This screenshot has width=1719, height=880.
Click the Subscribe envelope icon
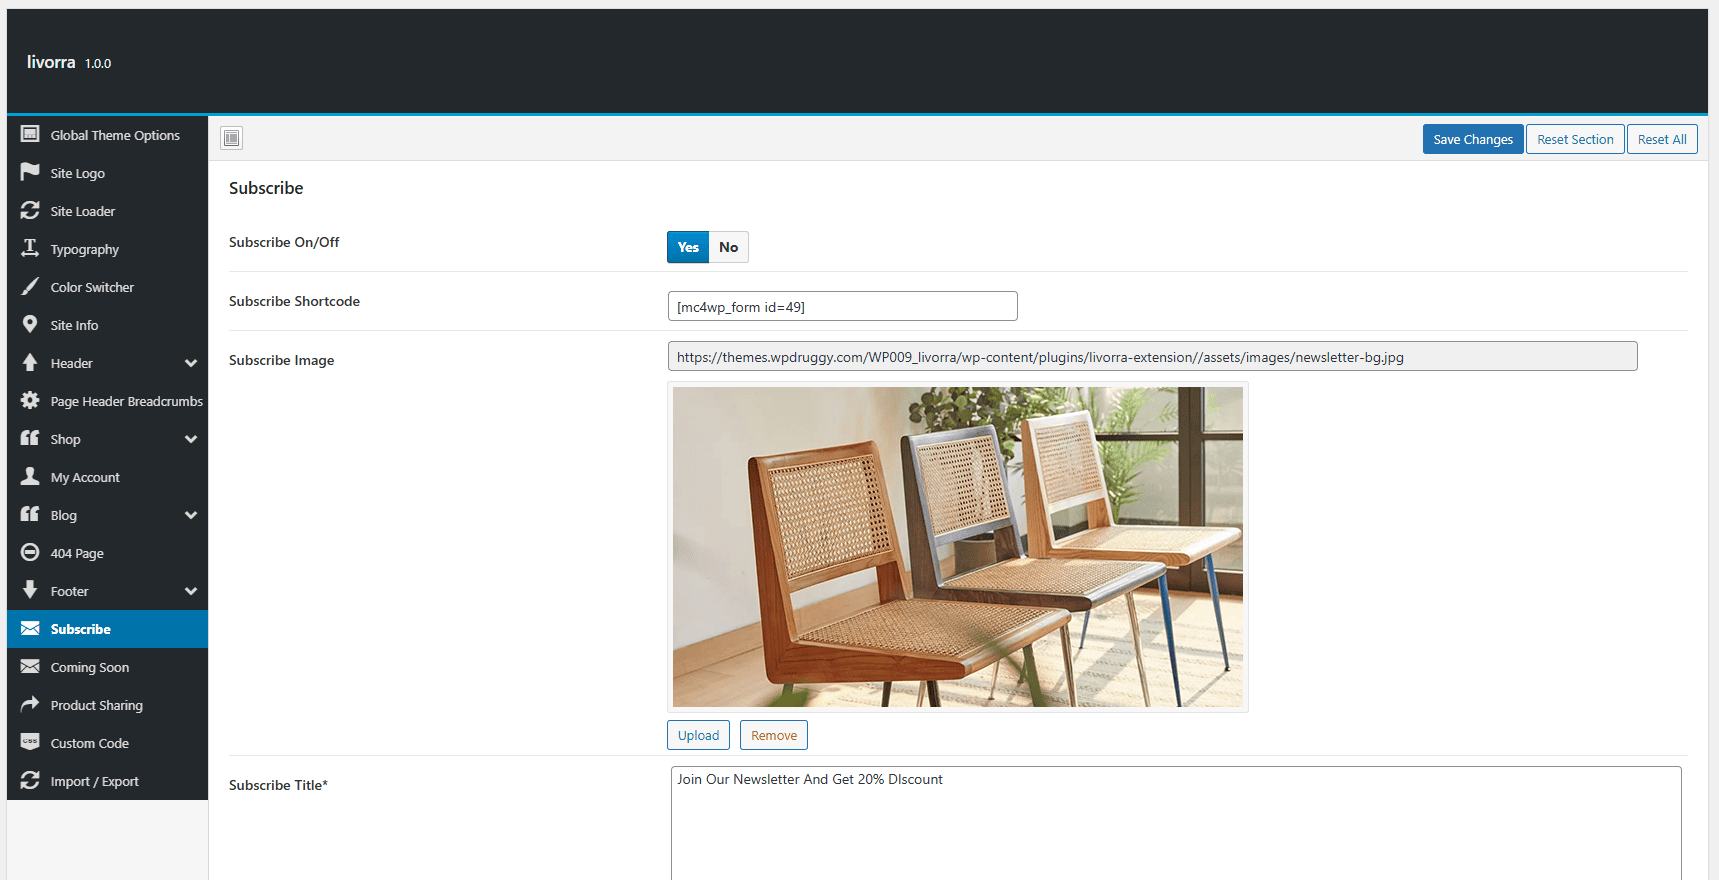[30, 628]
